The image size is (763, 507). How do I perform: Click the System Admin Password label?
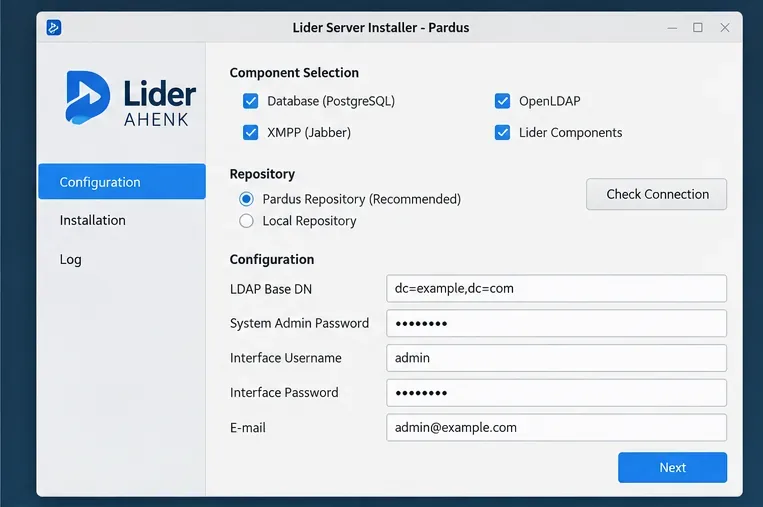tap(299, 324)
